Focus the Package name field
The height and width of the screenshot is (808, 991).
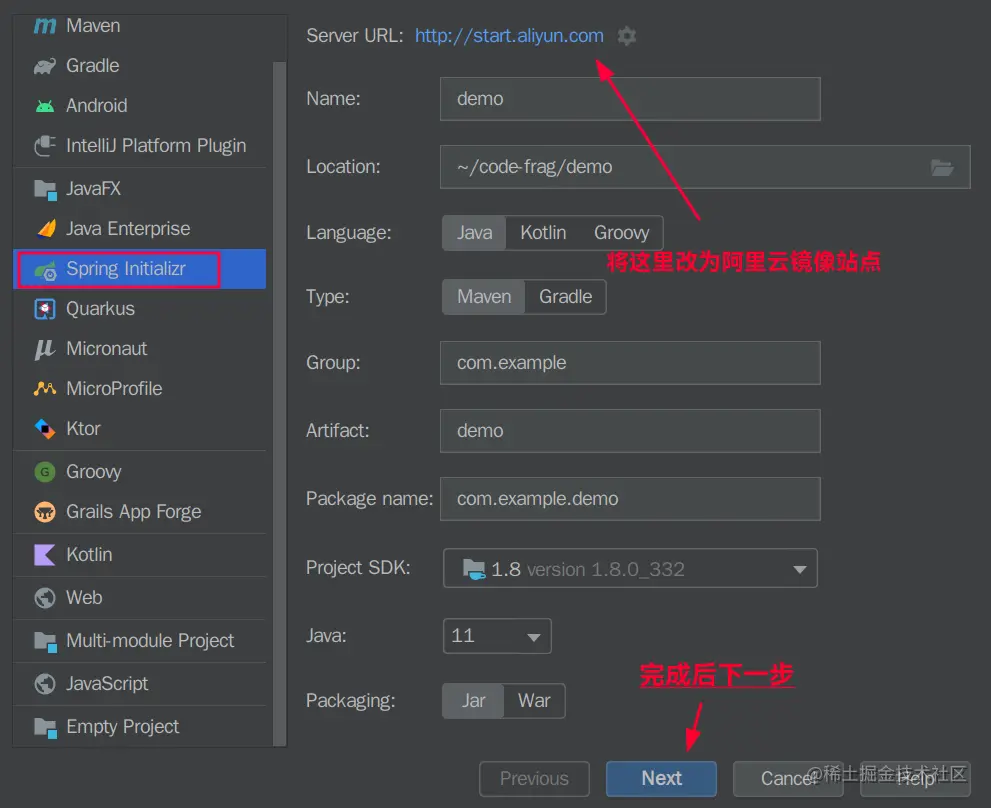tap(630, 499)
